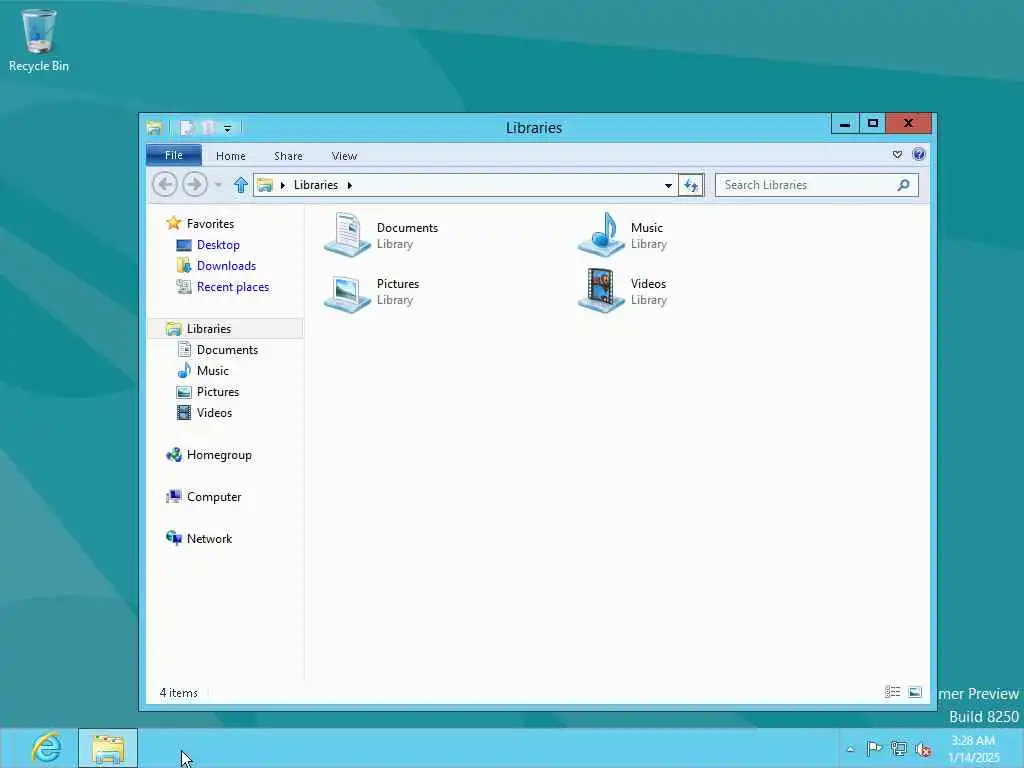The width and height of the screenshot is (1024, 768).
Task: Click the muted volume tray icon
Action: pyautogui.click(x=923, y=749)
